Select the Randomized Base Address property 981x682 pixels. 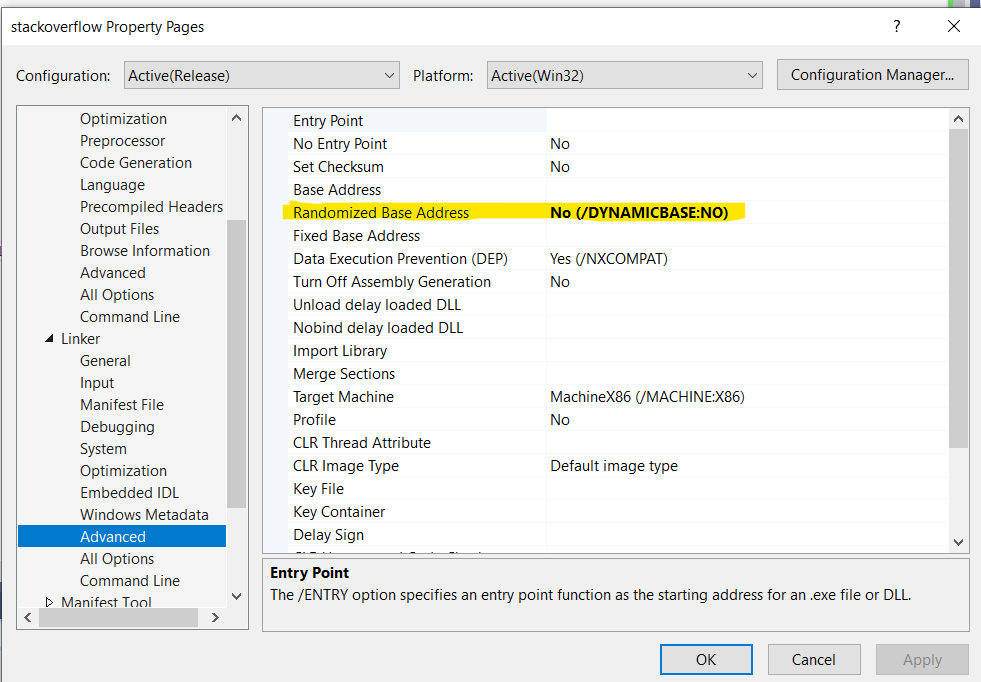click(x=381, y=212)
